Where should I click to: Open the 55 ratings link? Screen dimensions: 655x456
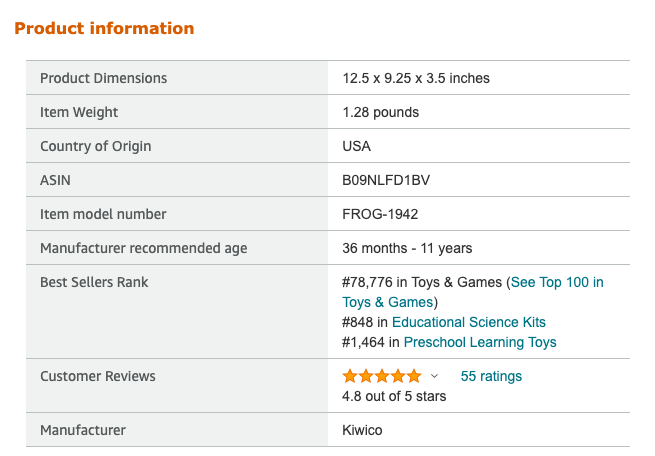(491, 376)
